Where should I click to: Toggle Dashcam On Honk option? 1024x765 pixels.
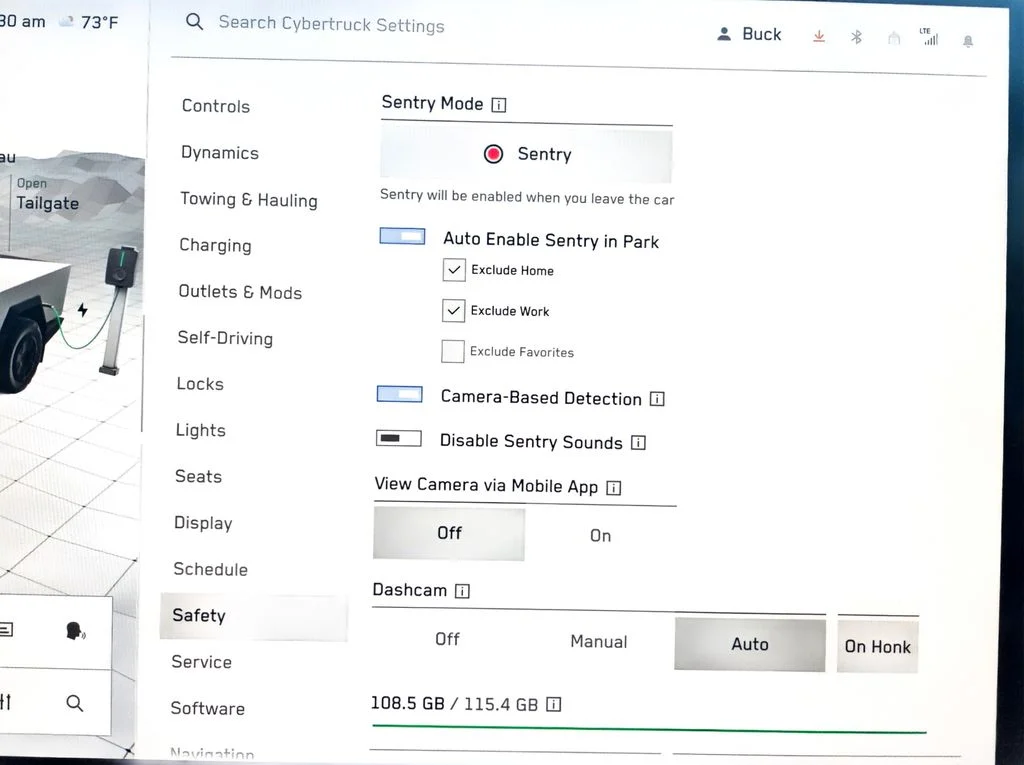(x=877, y=646)
